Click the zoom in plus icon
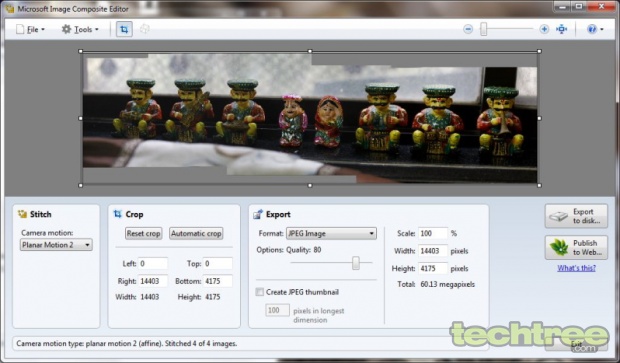 click(544, 29)
